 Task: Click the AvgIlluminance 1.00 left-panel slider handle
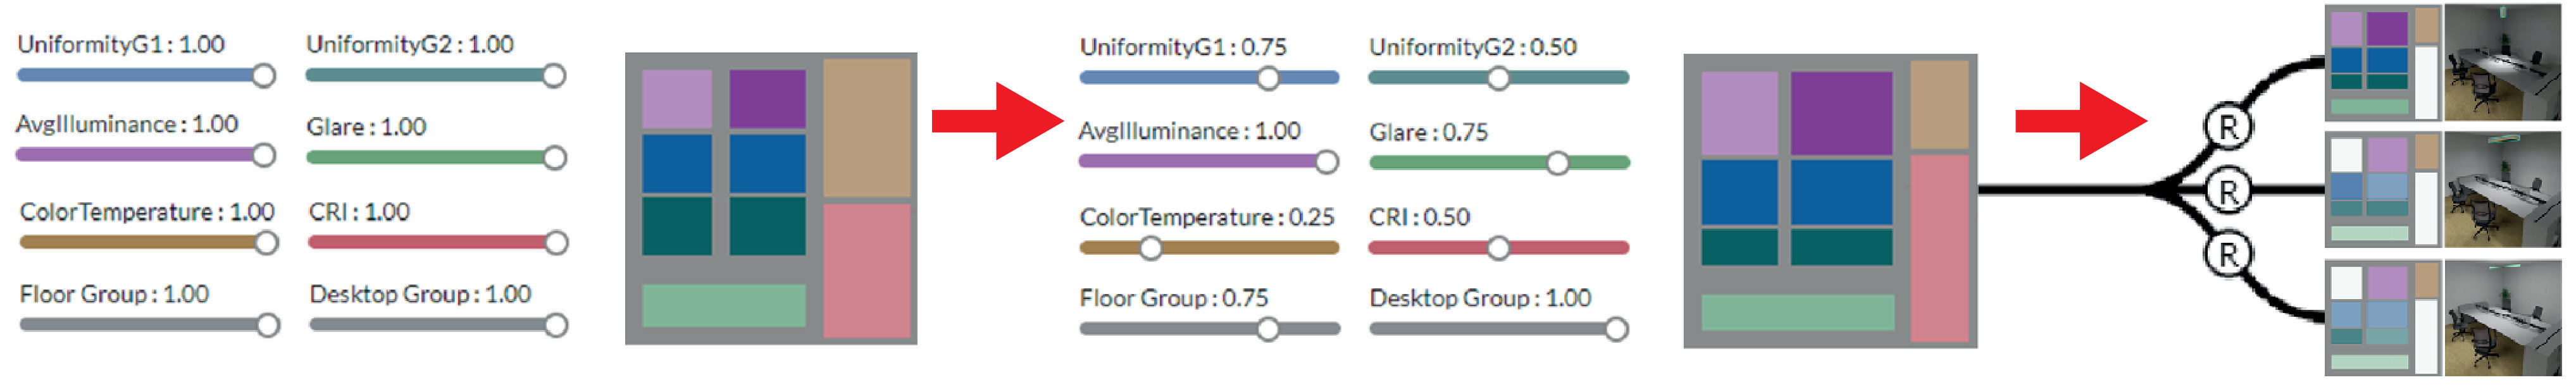264,155
